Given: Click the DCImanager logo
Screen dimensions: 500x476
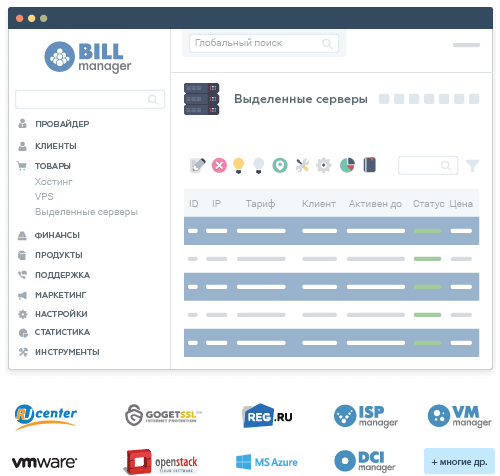Looking at the screenshot, I should click(365, 461).
